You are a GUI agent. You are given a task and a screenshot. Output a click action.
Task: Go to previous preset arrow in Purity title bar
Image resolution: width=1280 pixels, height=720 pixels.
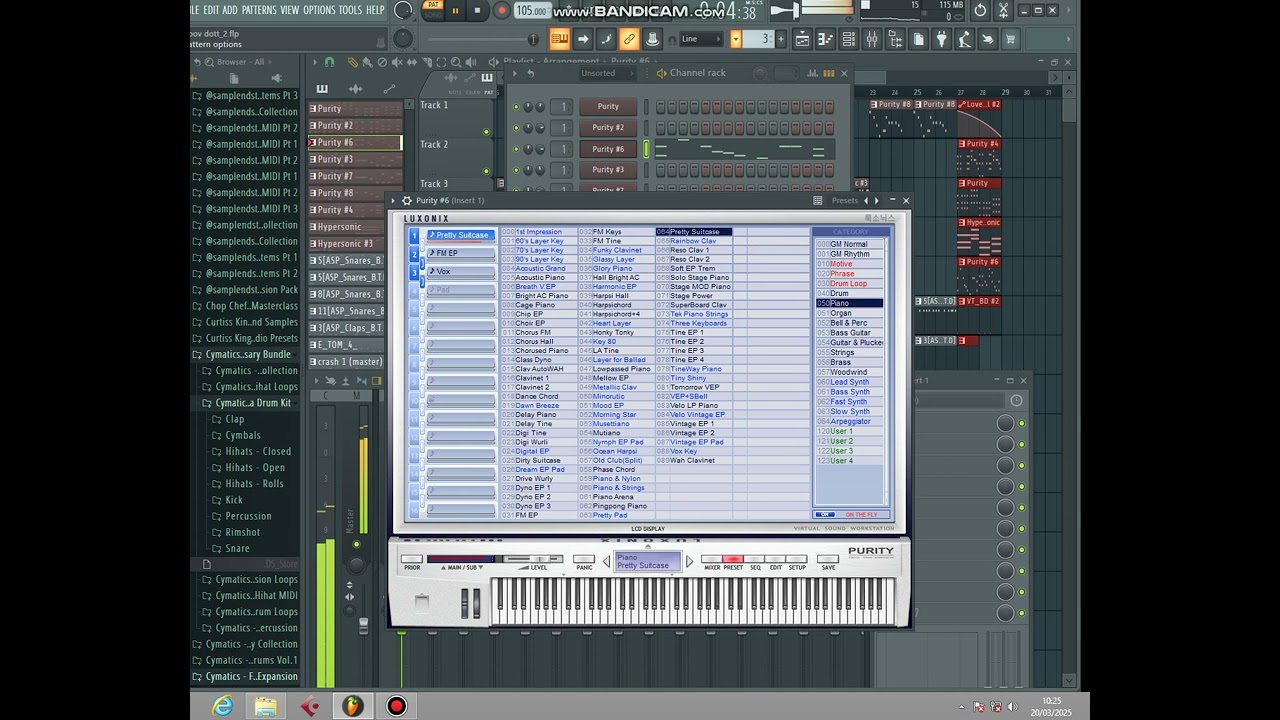pos(866,200)
